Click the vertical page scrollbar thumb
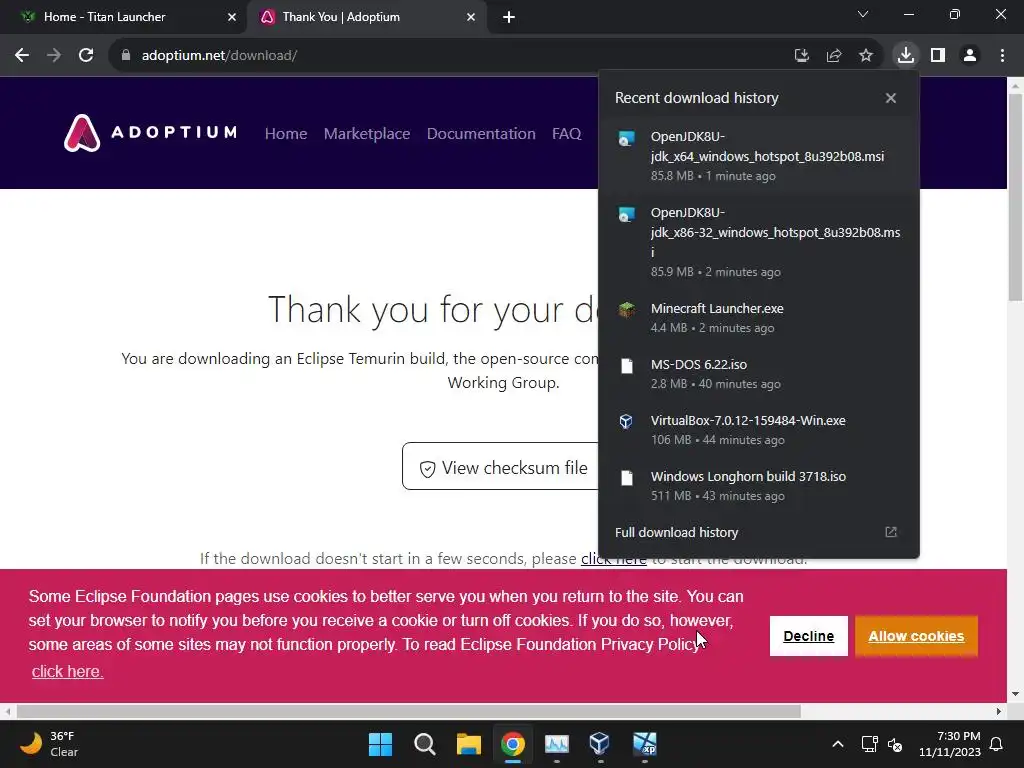The width and height of the screenshot is (1024, 768). [x=1016, y=196]
